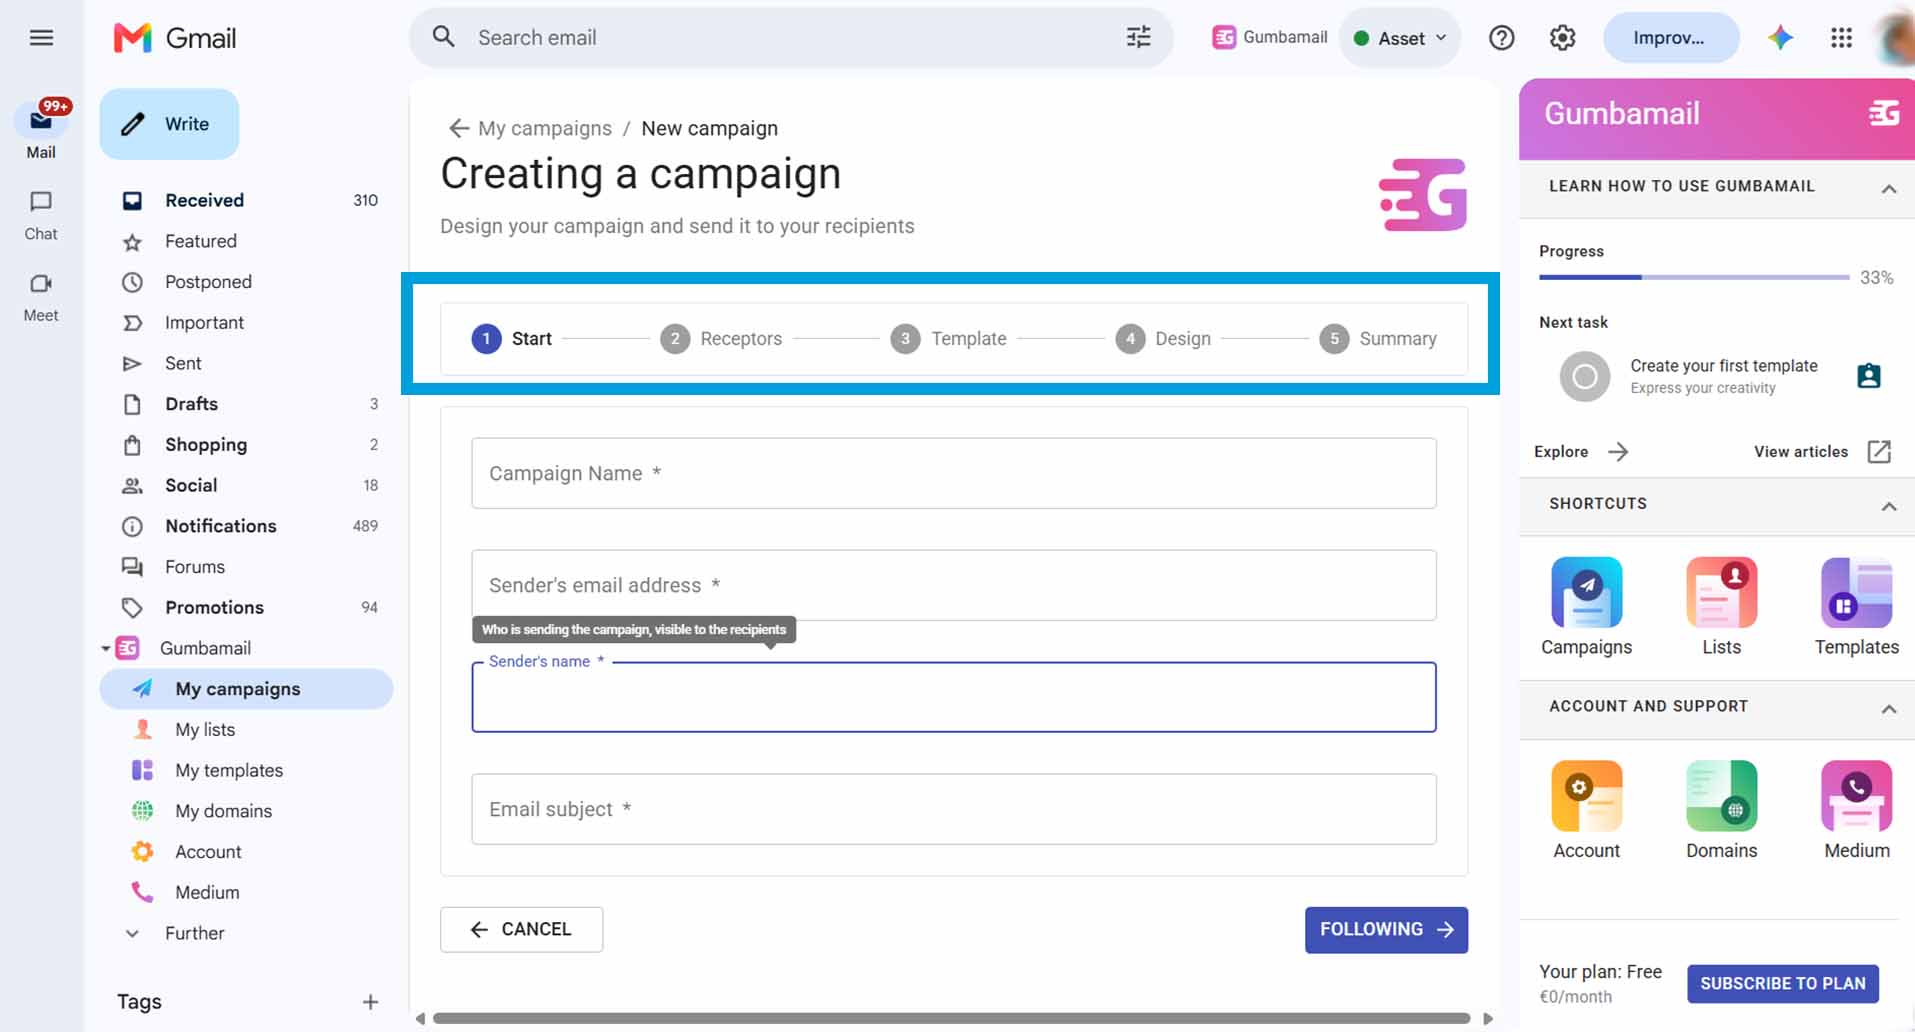Open the Campaigns shortcut icon
The height and width of the screenshot is (1032, 1915).
tap(1586, 592)
